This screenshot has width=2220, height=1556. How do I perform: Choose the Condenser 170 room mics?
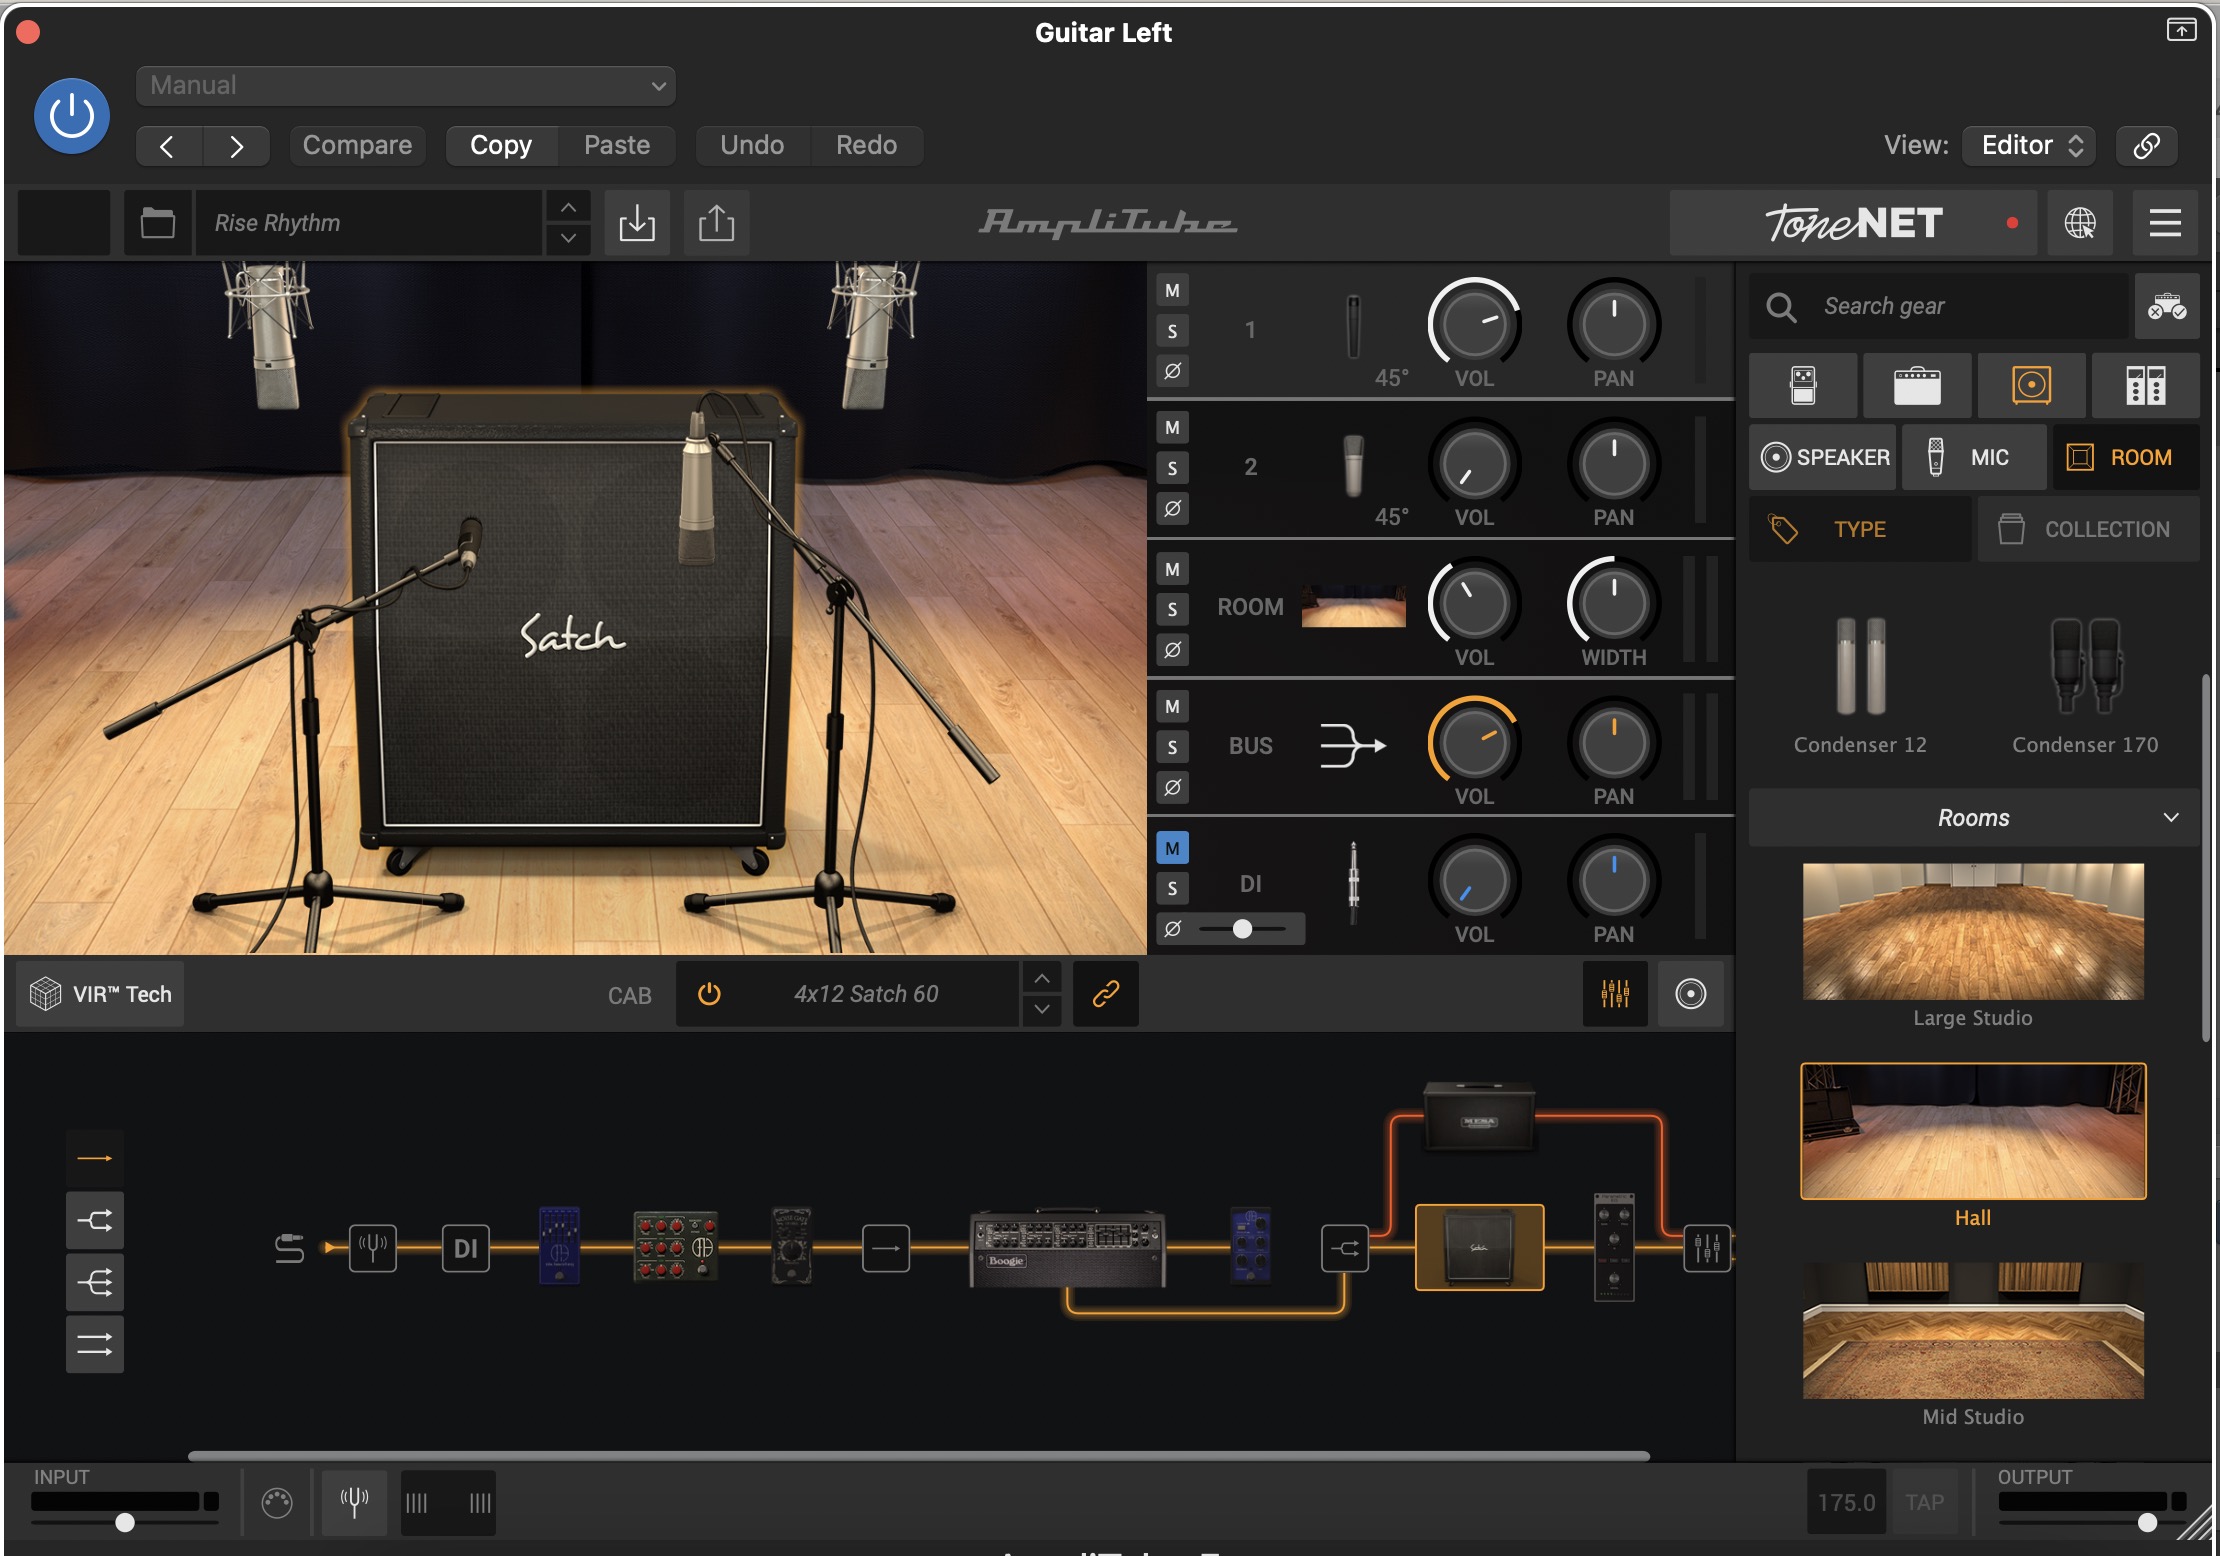pos(2085,685)
